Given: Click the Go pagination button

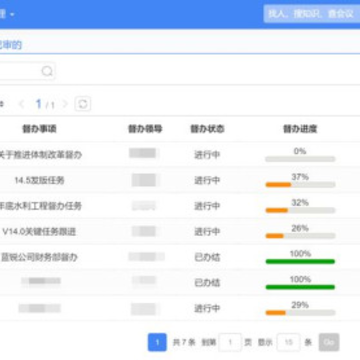Looking at the screenshot, I should (329, 342).
